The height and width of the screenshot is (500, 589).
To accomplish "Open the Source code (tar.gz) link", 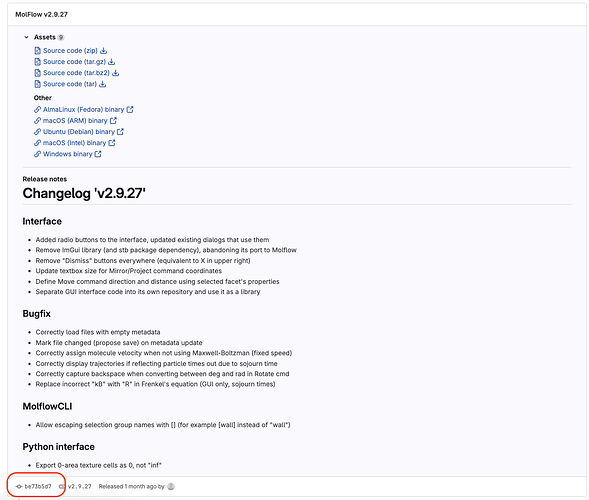I will pos(74,62).
